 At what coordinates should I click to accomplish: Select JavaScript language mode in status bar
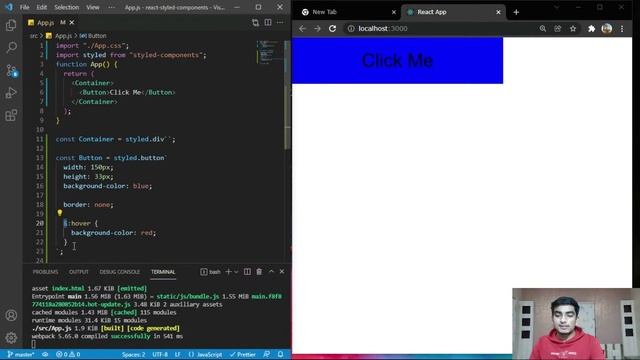205,354
